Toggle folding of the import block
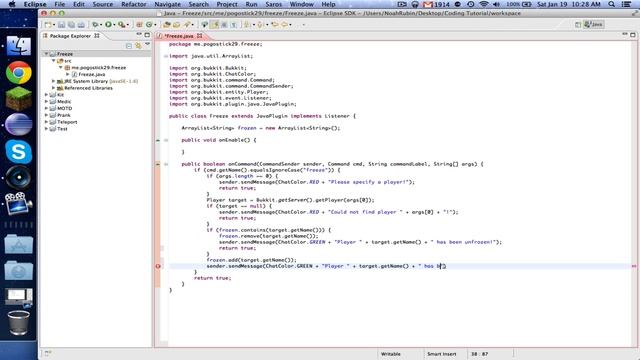640x360 pixels. coord(166,56)
